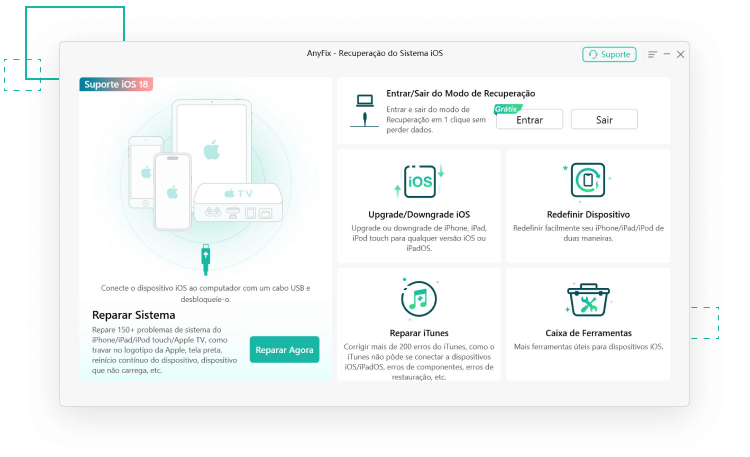Screen dimensions: 750x457
Task: Open the hamburger menu icon
Action: [x=652, y=55]
